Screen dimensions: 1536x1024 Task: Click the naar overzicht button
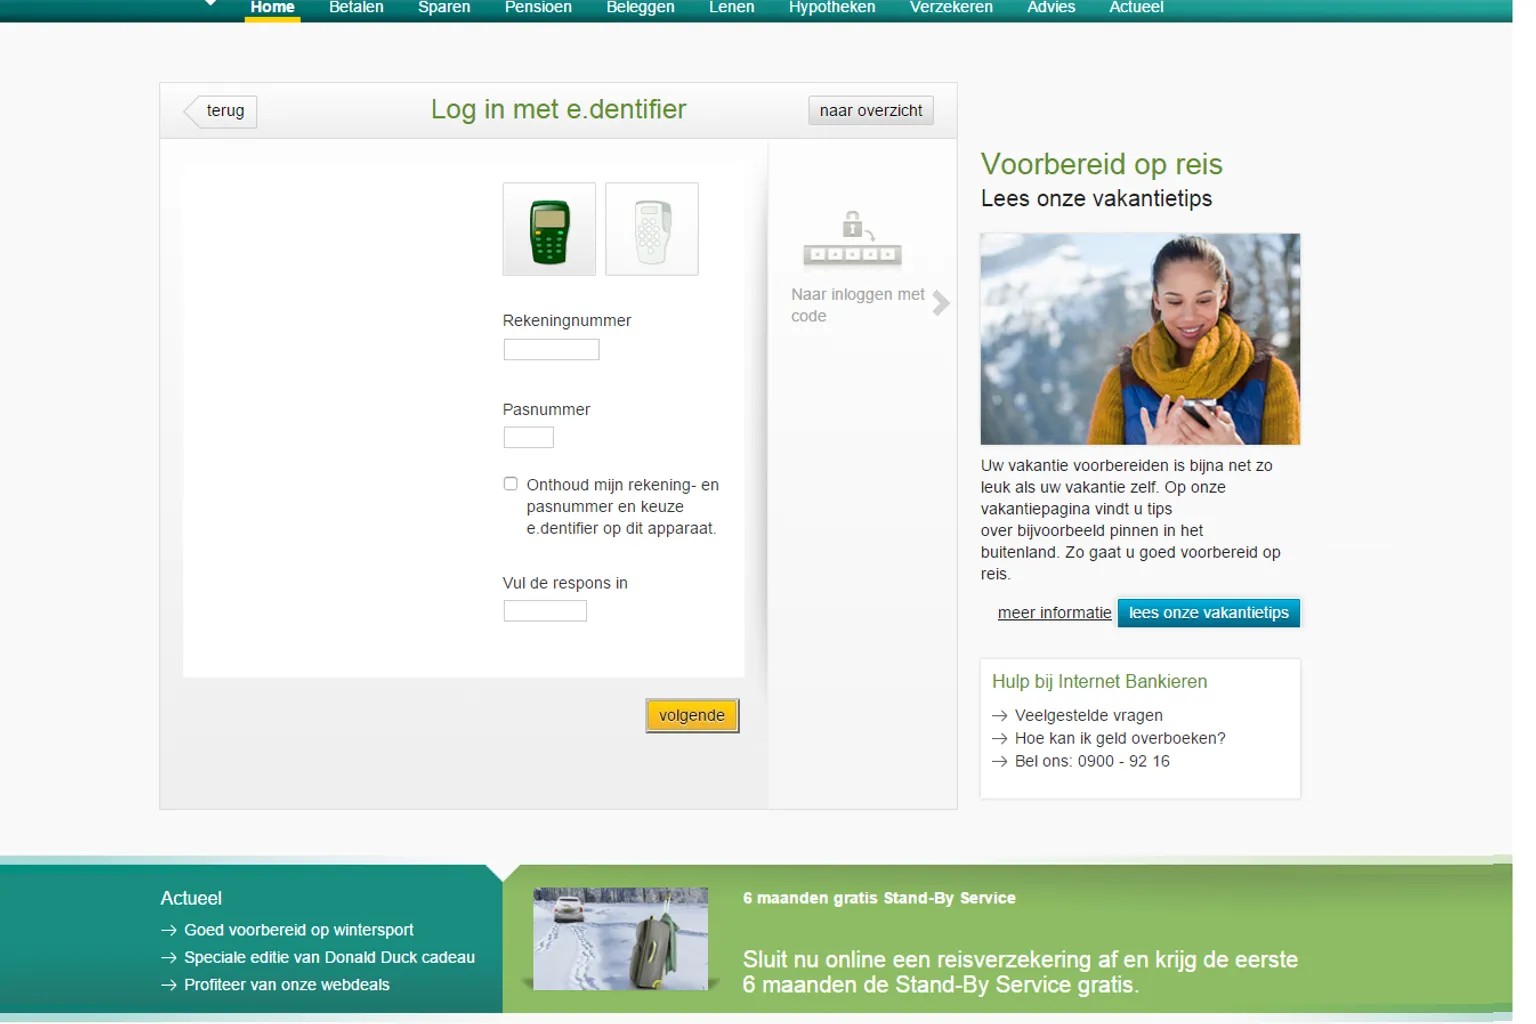(x=870, y=111)
